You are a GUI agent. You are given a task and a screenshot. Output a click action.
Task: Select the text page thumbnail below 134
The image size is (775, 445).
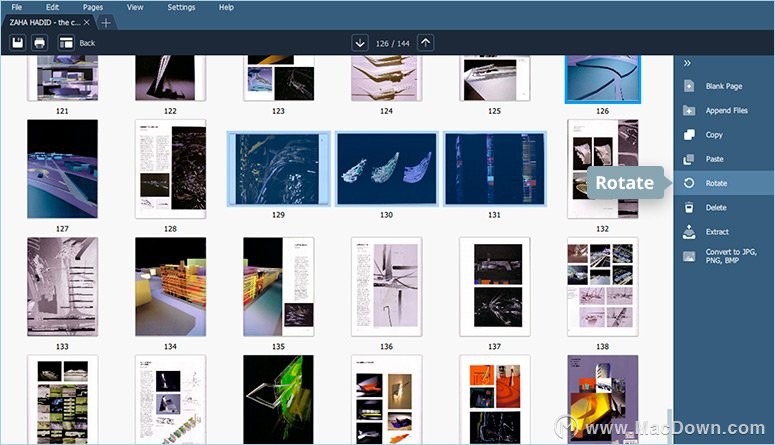pos(171,400)
